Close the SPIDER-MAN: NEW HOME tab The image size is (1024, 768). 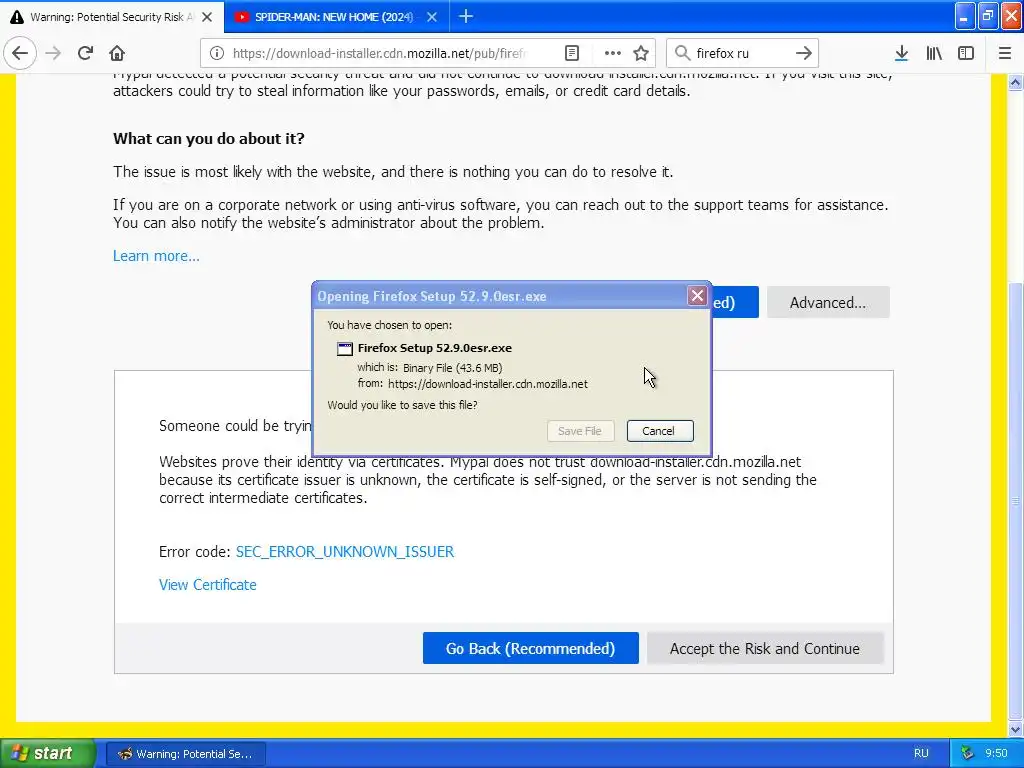pyautogui.click(x=432, y=17)
